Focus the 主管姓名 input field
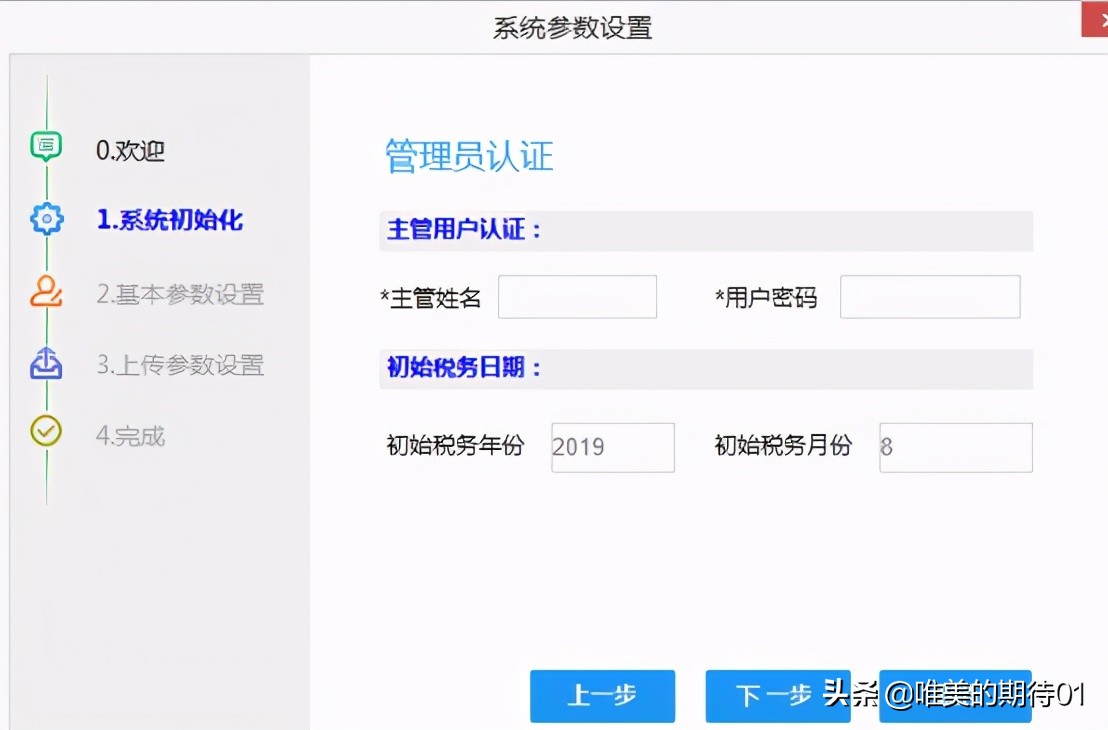1108x730 pixels. pyautogui.click(x=577, y=297)
